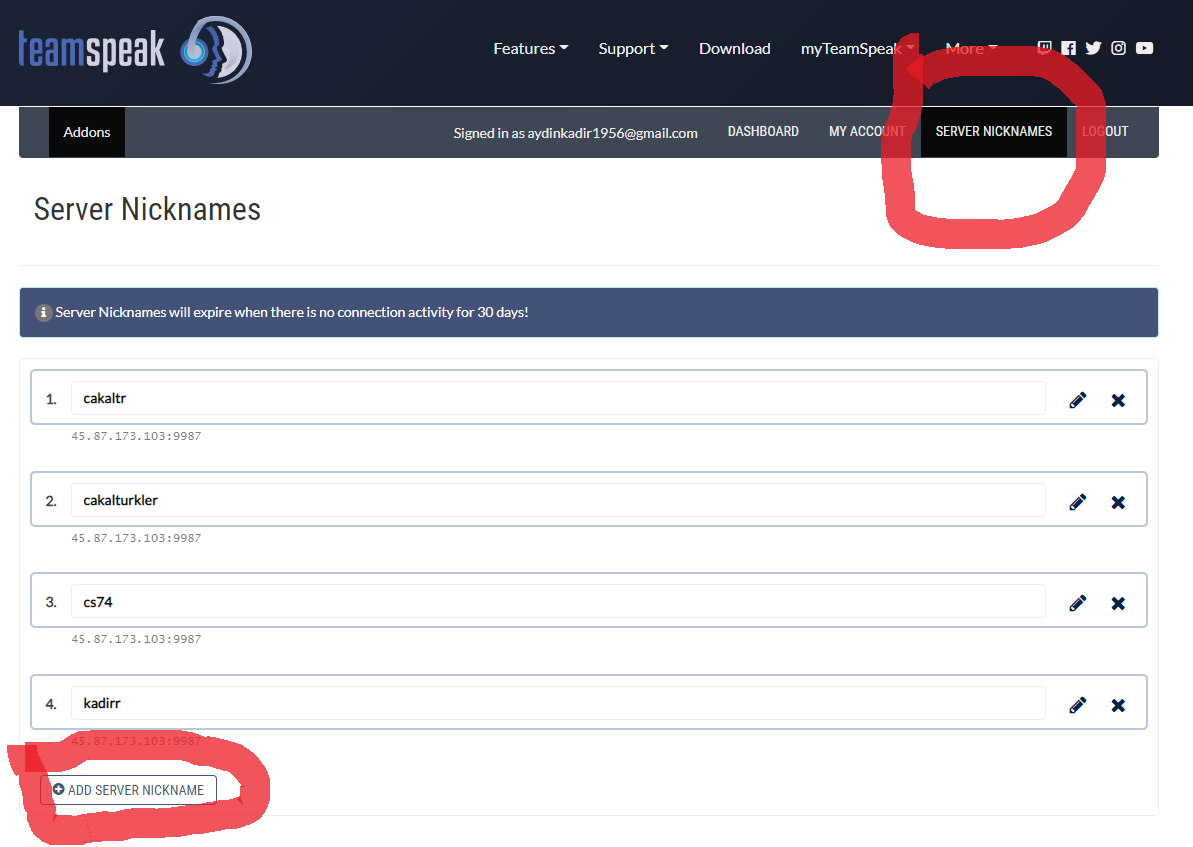Edit the cakaltr nickname with pencil icon
1193x847 pixels.
pyautogui.click(x=1077, y=400)
